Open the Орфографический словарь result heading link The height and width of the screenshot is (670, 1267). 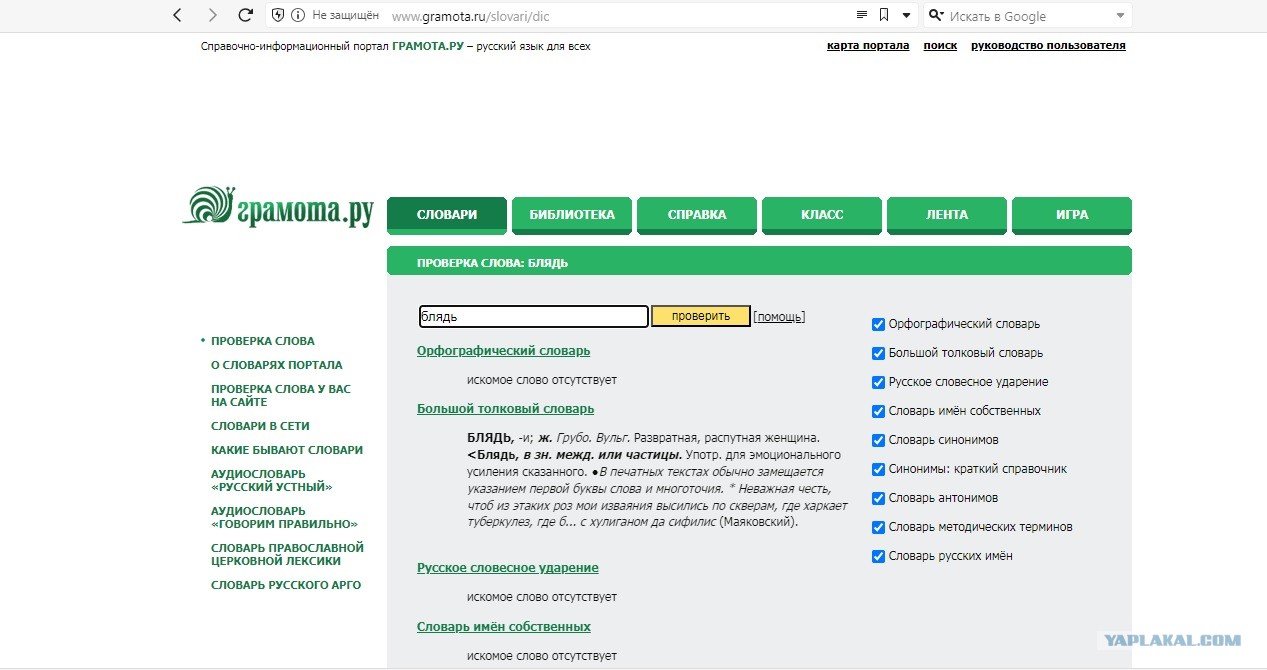click(x=503, y=351)
